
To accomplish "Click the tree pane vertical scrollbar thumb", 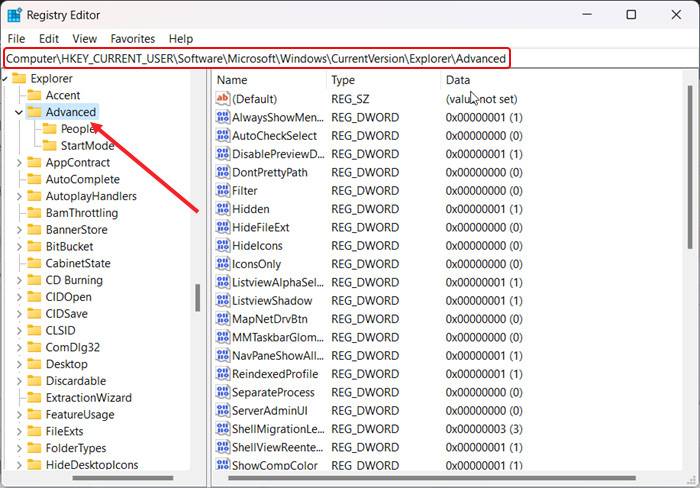I will (x=198, y=297).
